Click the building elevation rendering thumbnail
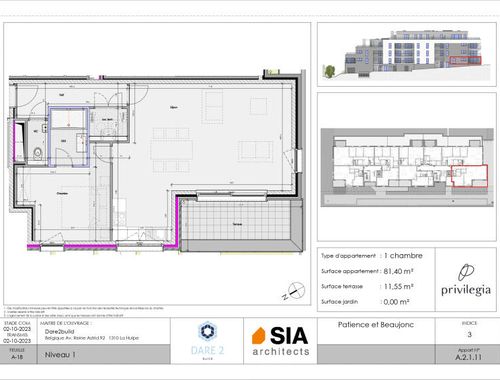 tap(406, 55)
